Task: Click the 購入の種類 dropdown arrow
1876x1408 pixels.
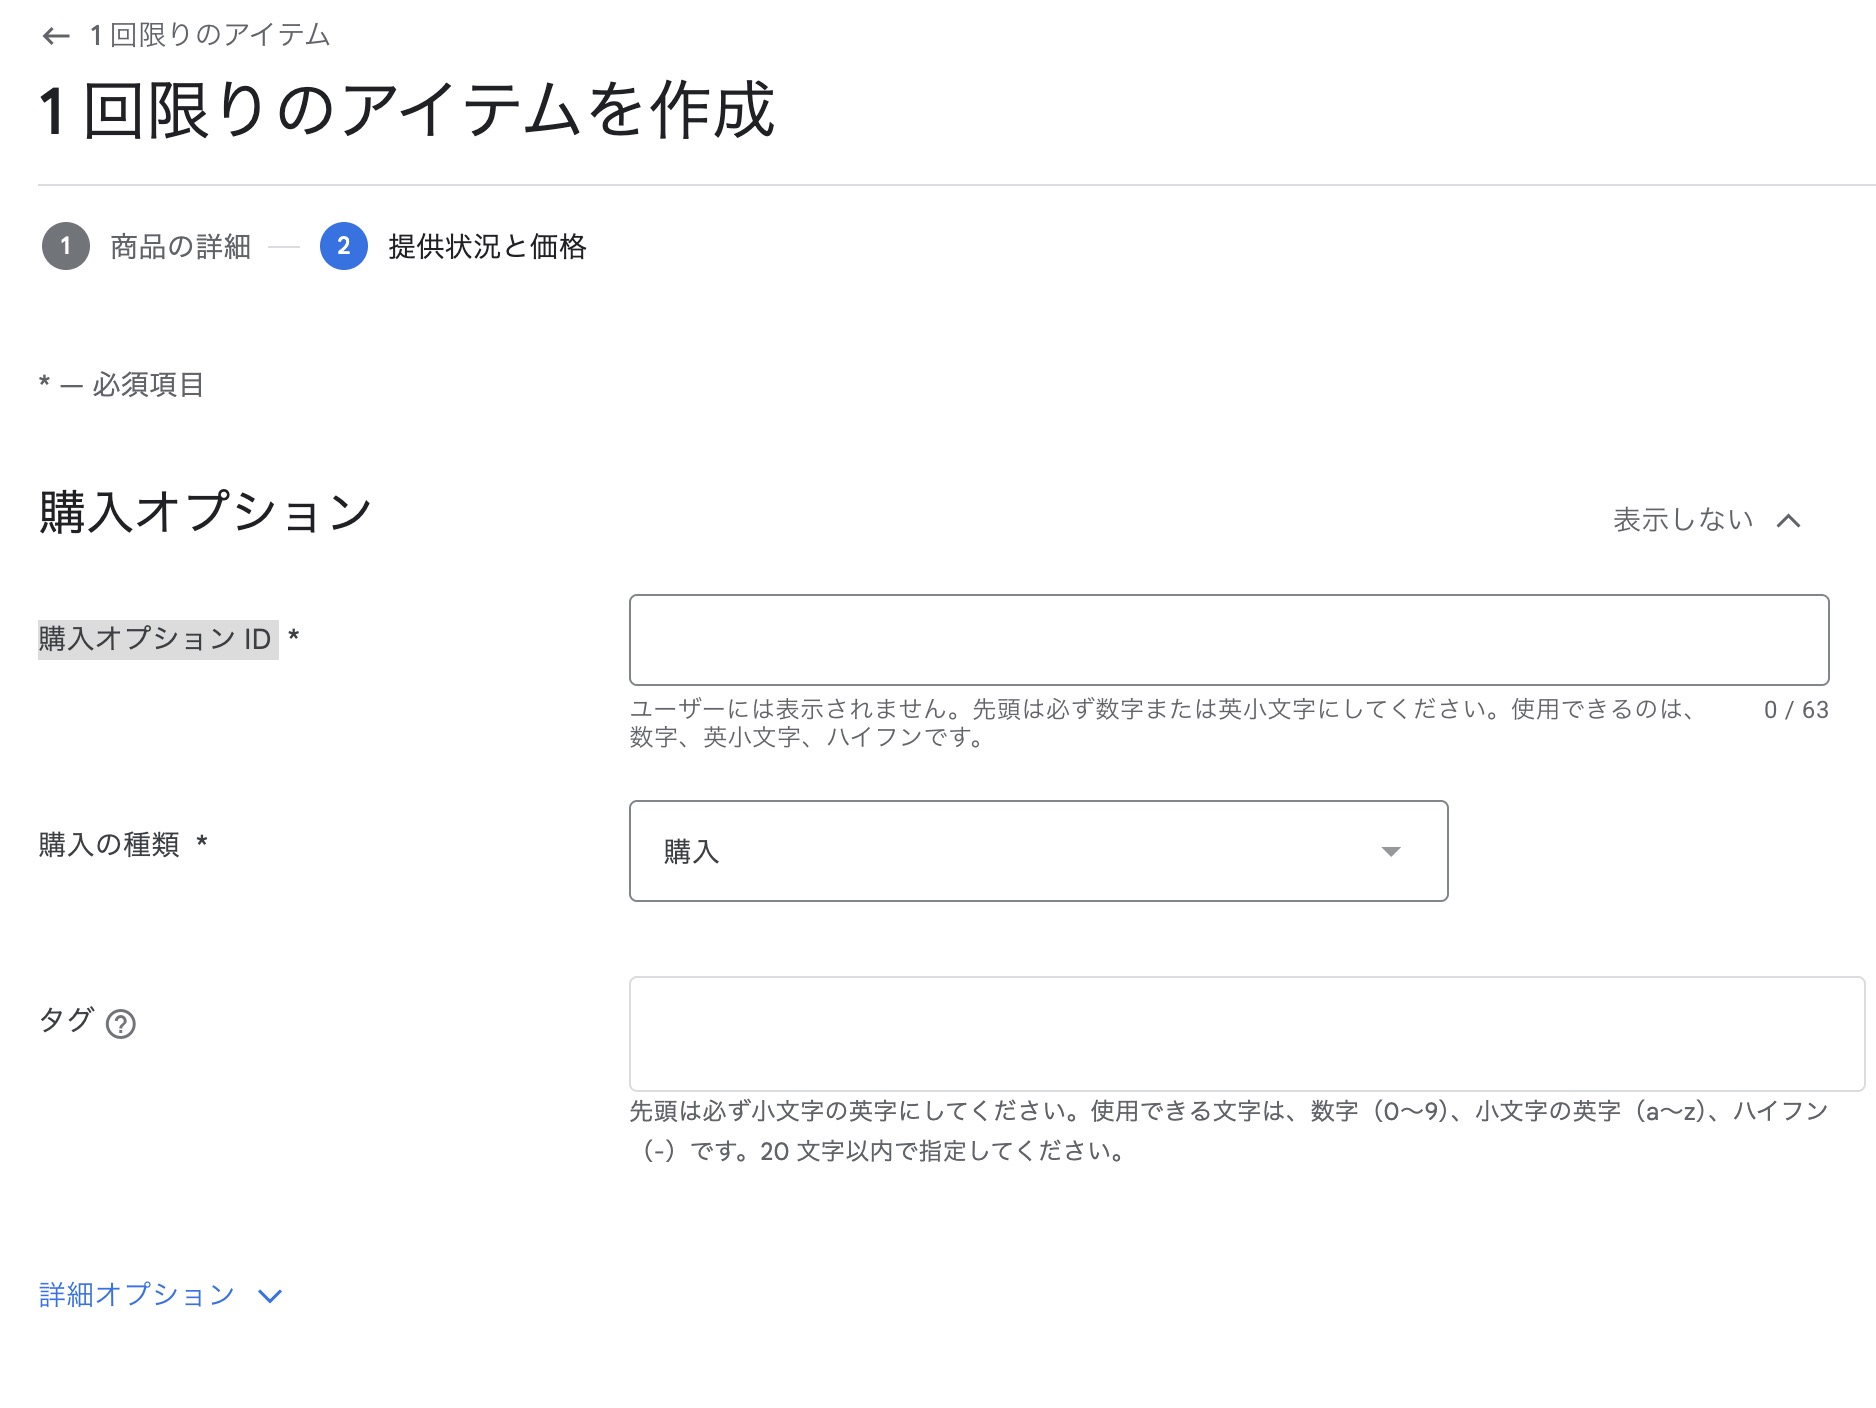Action: click(1390, 851)
